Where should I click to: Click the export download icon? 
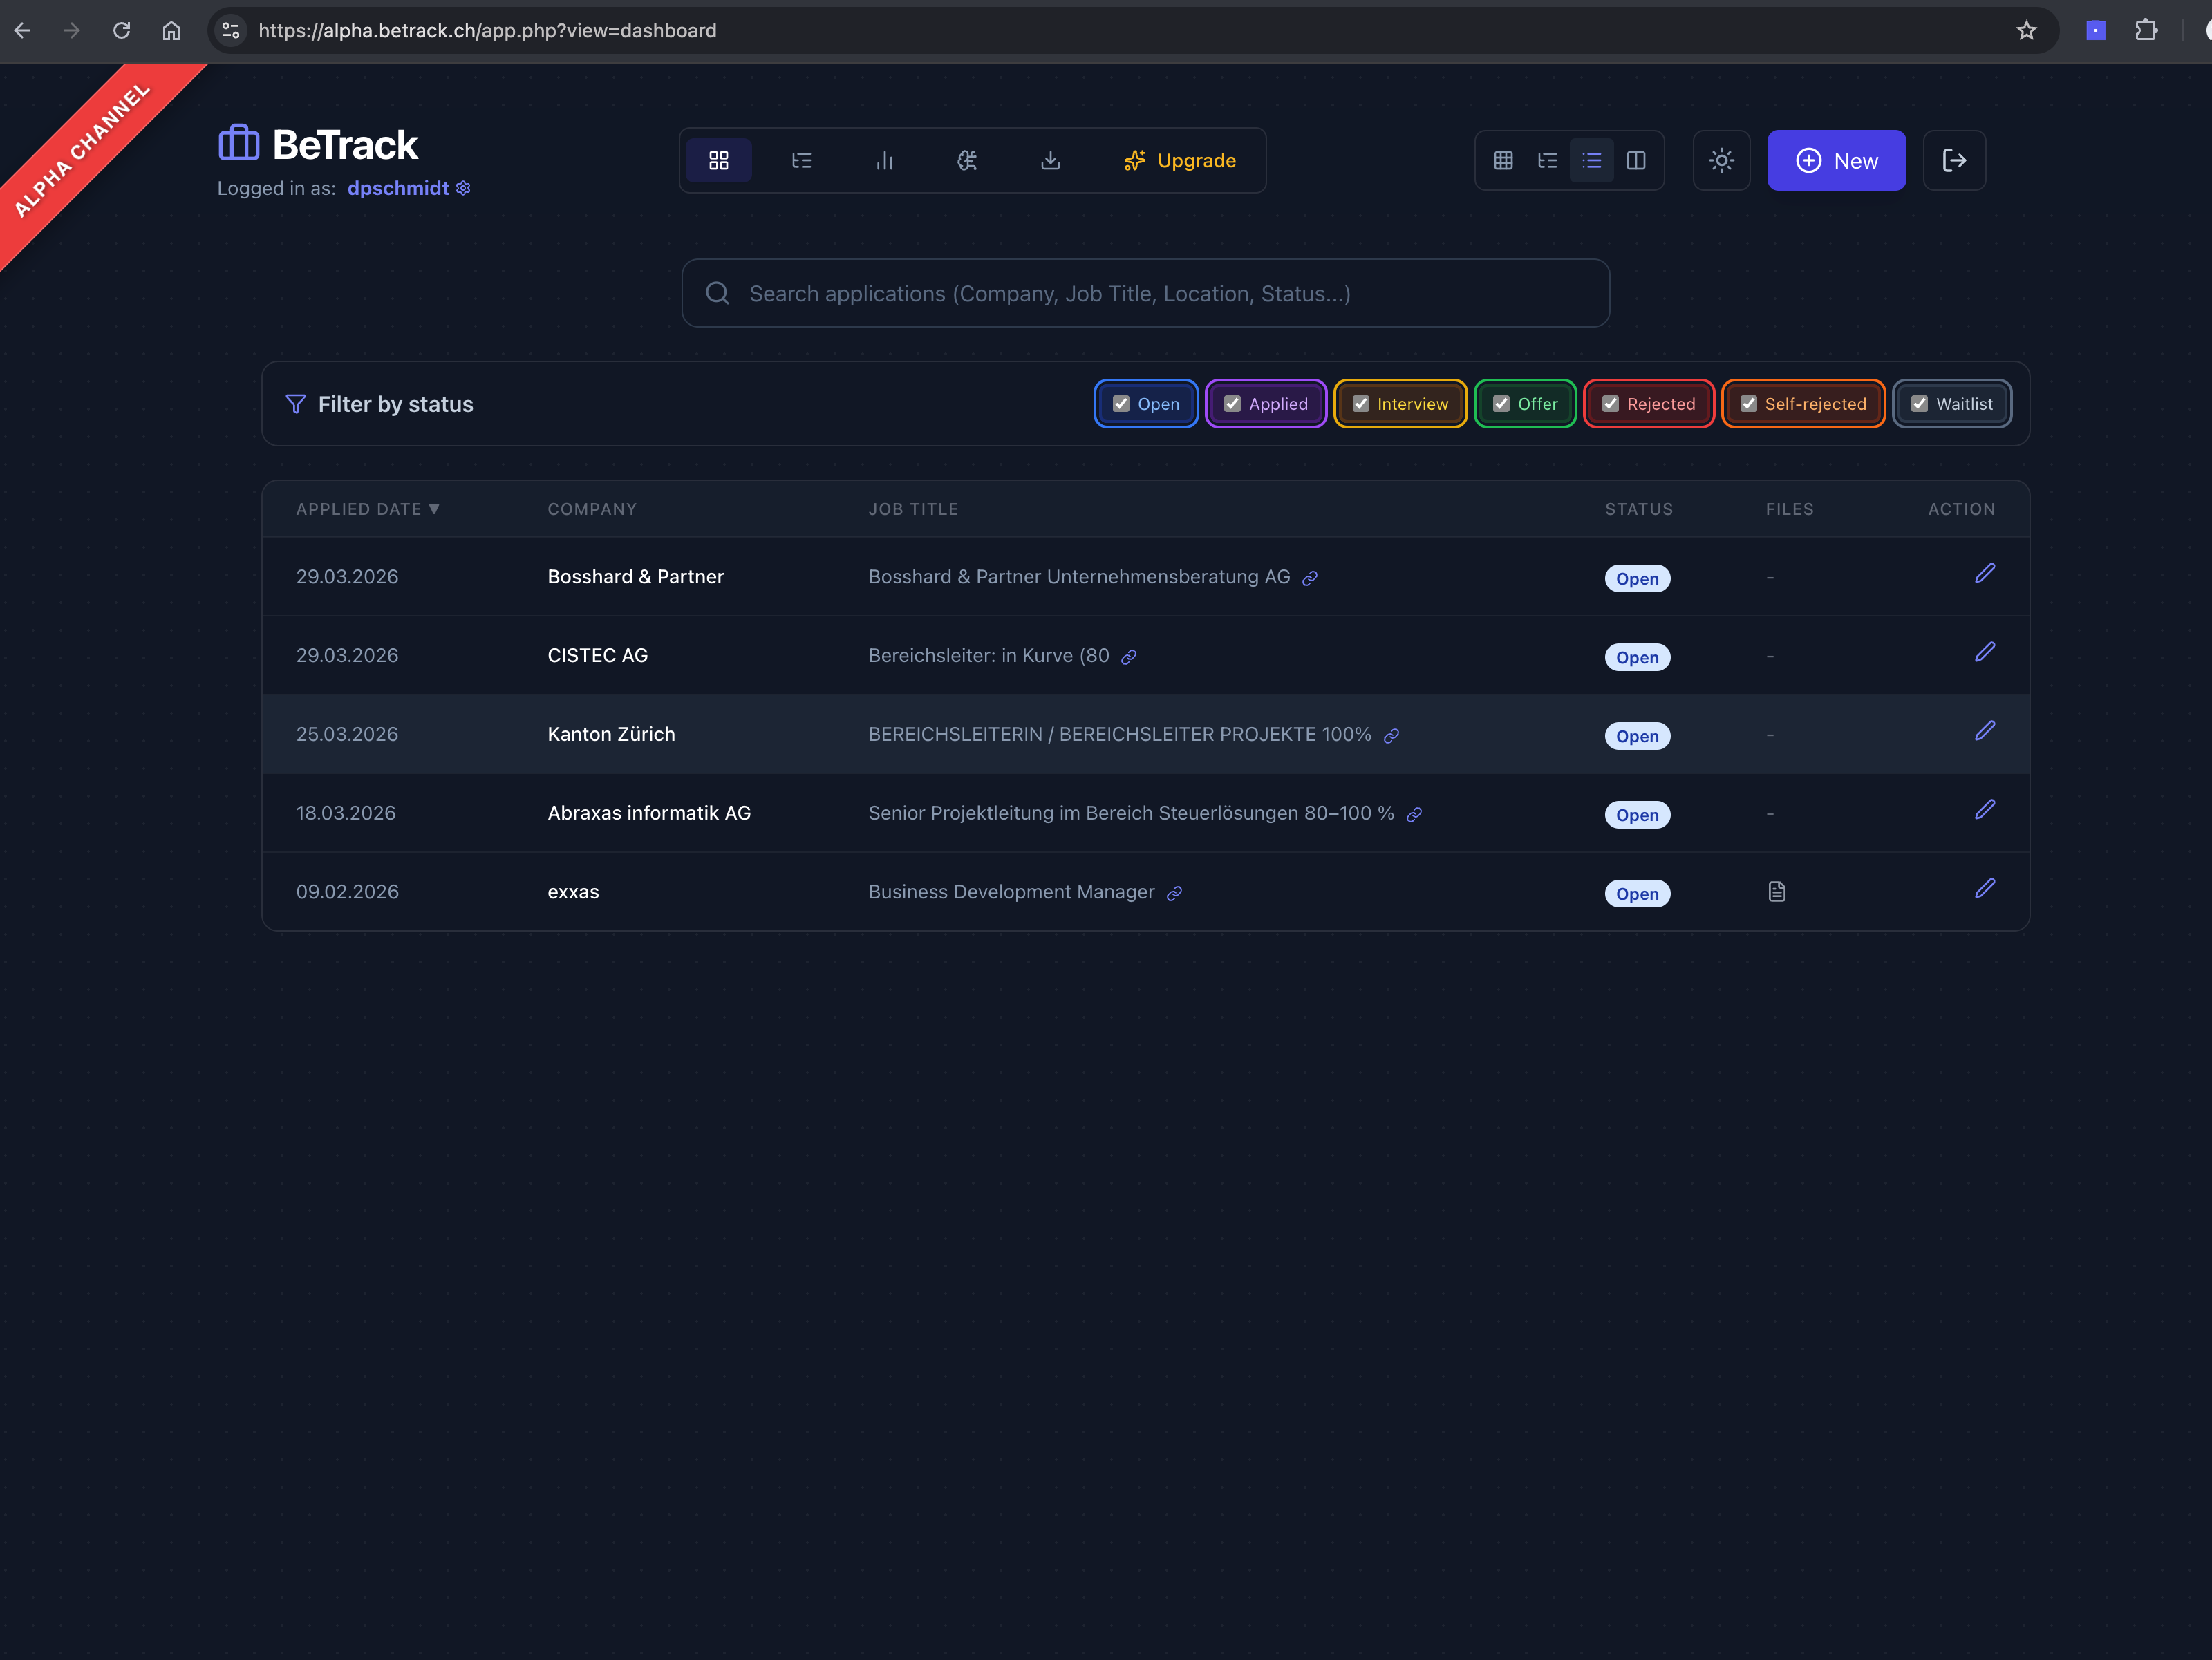pyautogui.click(x=1051, y=160)
